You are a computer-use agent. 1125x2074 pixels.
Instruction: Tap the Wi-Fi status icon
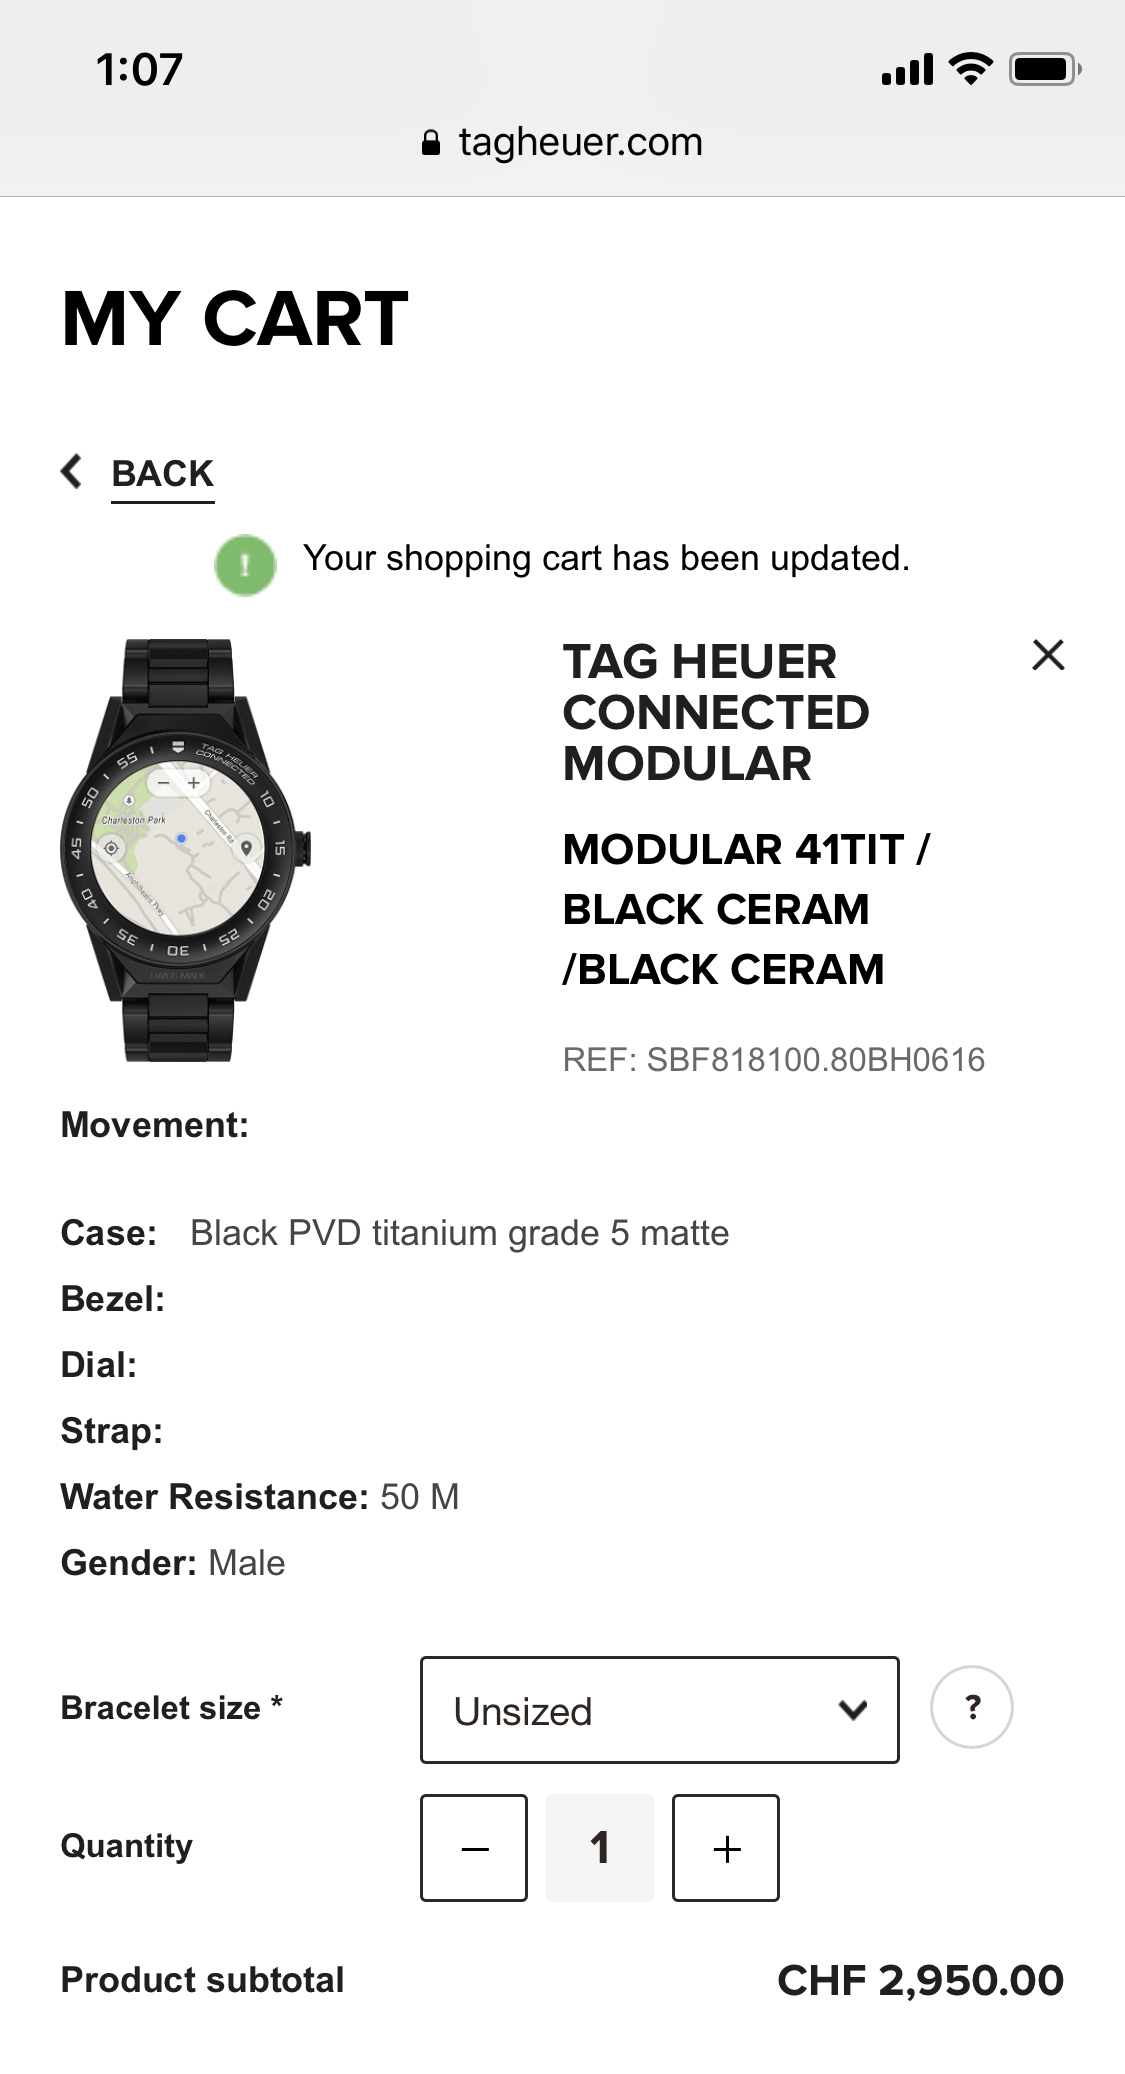pos(969,69)
